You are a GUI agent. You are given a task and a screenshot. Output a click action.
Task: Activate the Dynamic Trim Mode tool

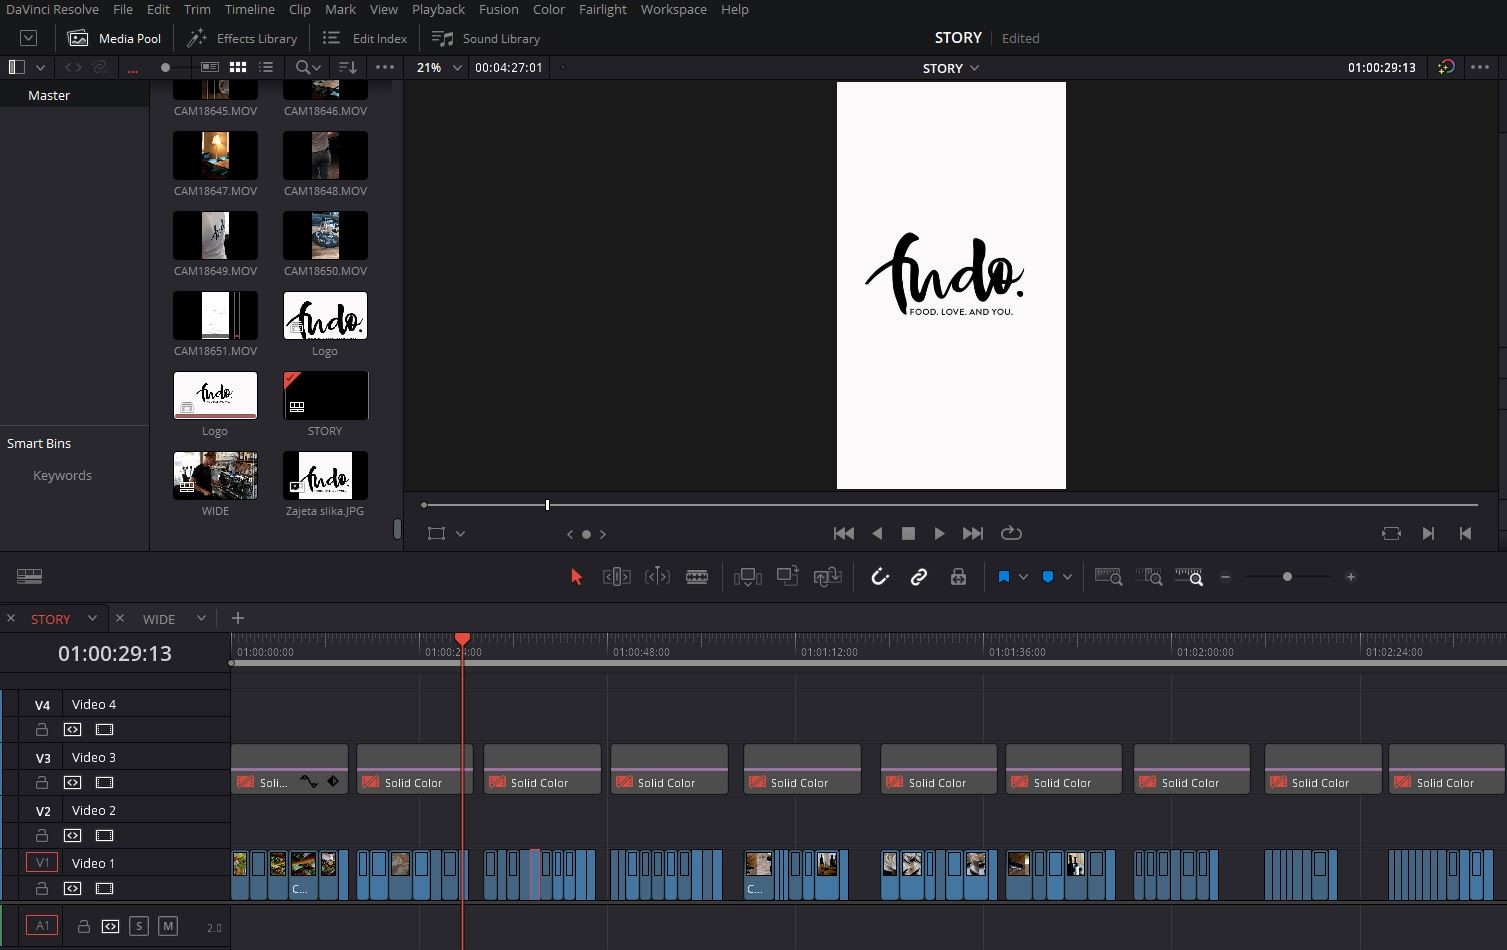pyautogui.click(x=657, y=577)
